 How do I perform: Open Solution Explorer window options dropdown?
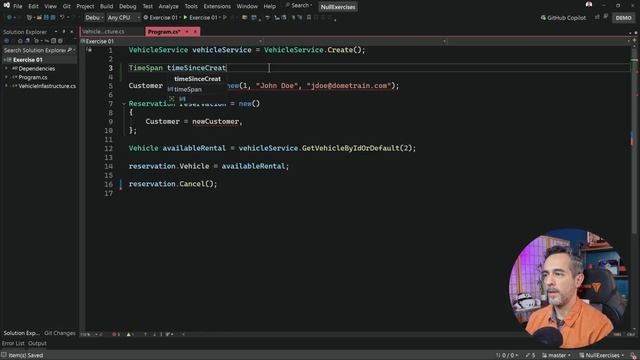pos(56,31)
